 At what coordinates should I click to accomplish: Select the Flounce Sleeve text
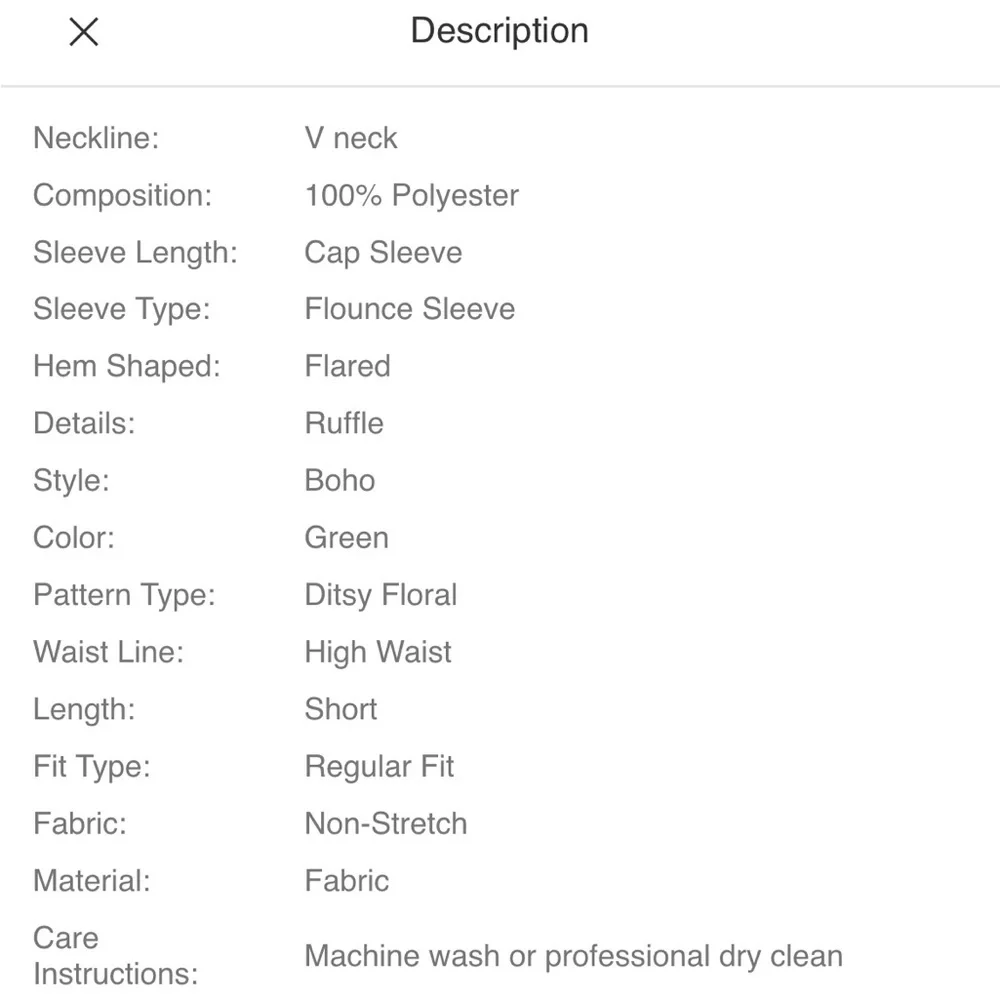[x=410, y=309]
